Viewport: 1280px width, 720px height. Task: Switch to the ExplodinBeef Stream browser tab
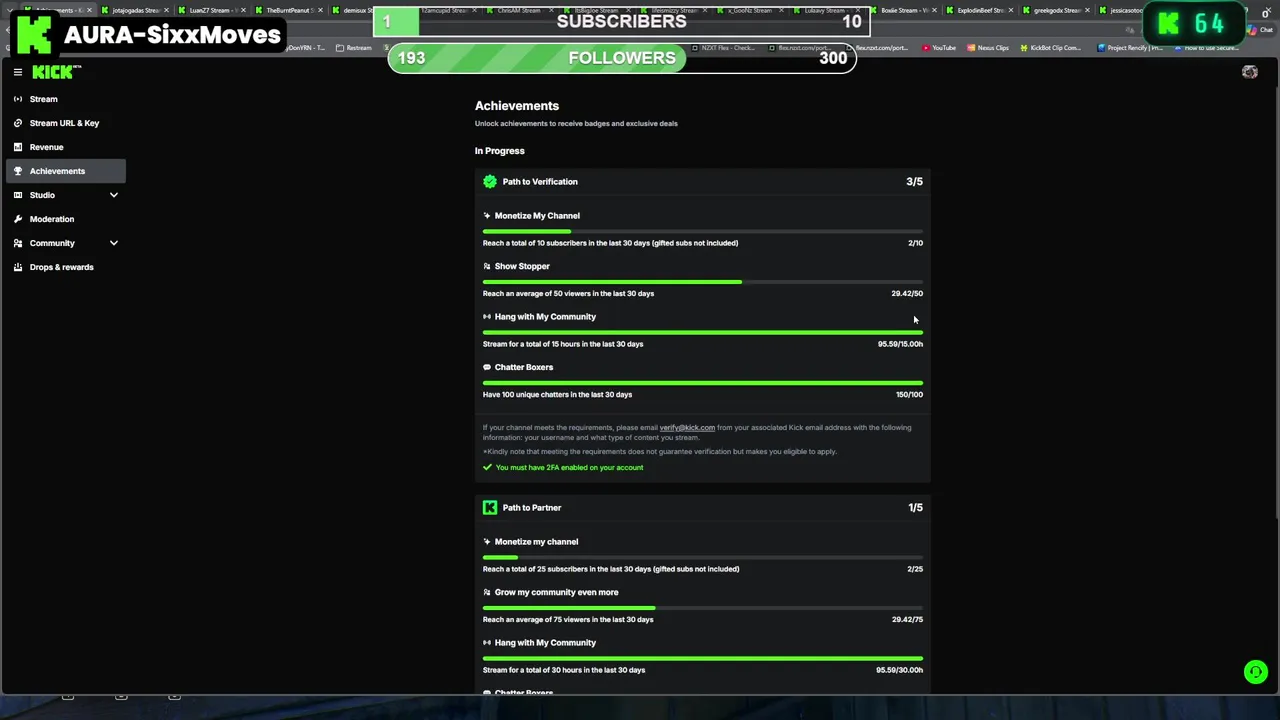point(980,10)
